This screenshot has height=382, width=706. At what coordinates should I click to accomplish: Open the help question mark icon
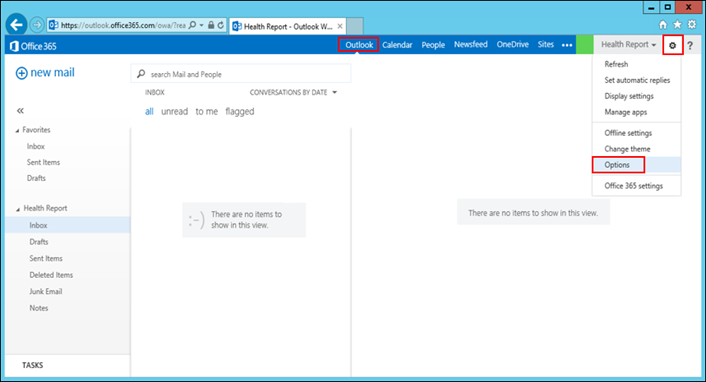(690, 45)
